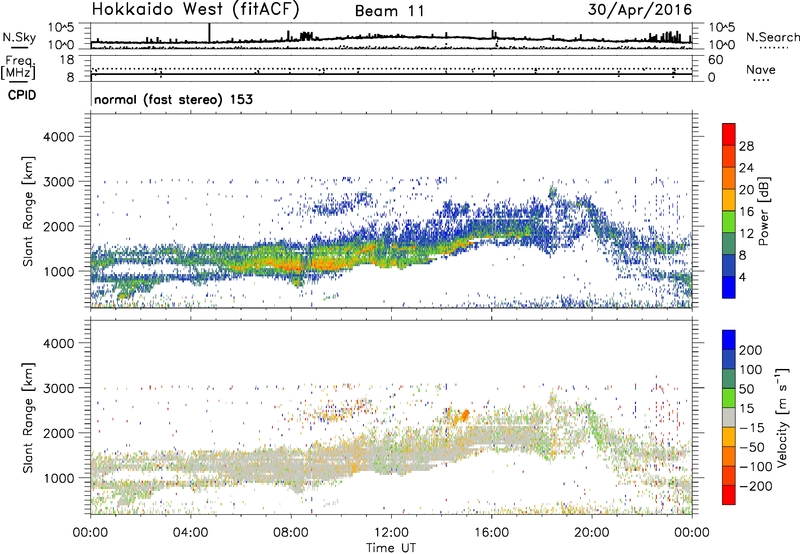Click the power panel 'Slant Range [km]' label
This screenshot has width=800, height=554.
click(x=28, y=211)
